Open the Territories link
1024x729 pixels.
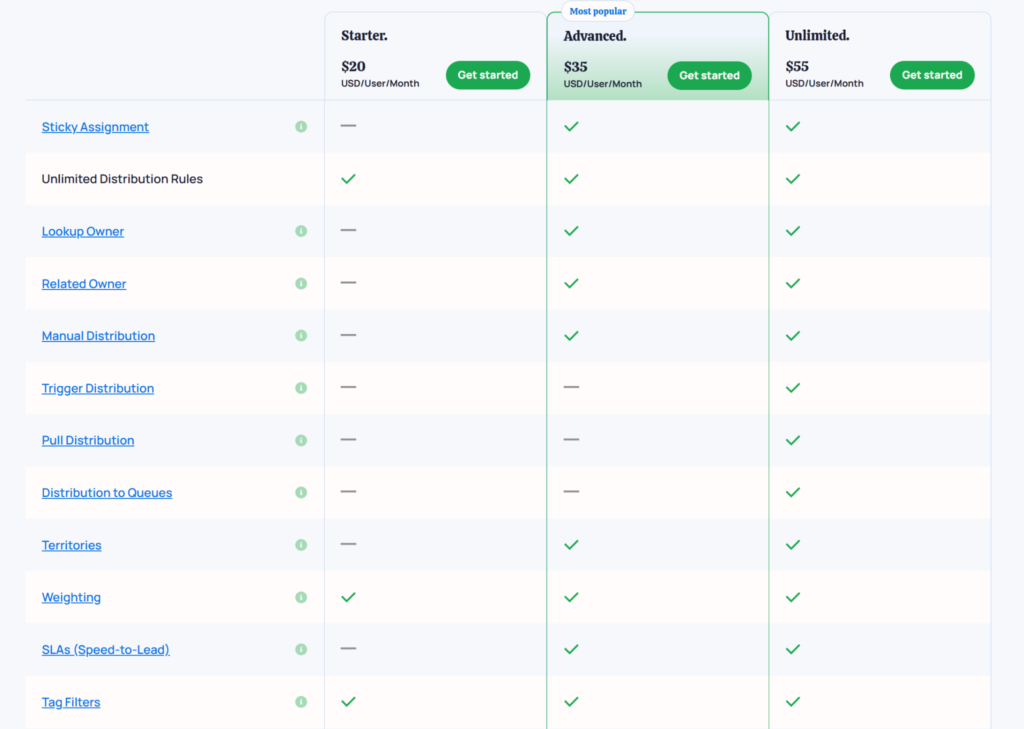(72, 545)
